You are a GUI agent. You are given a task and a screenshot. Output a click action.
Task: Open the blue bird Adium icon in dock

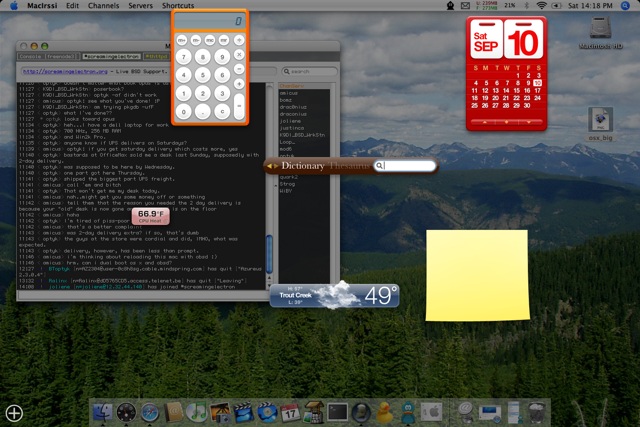pos(407,412)
